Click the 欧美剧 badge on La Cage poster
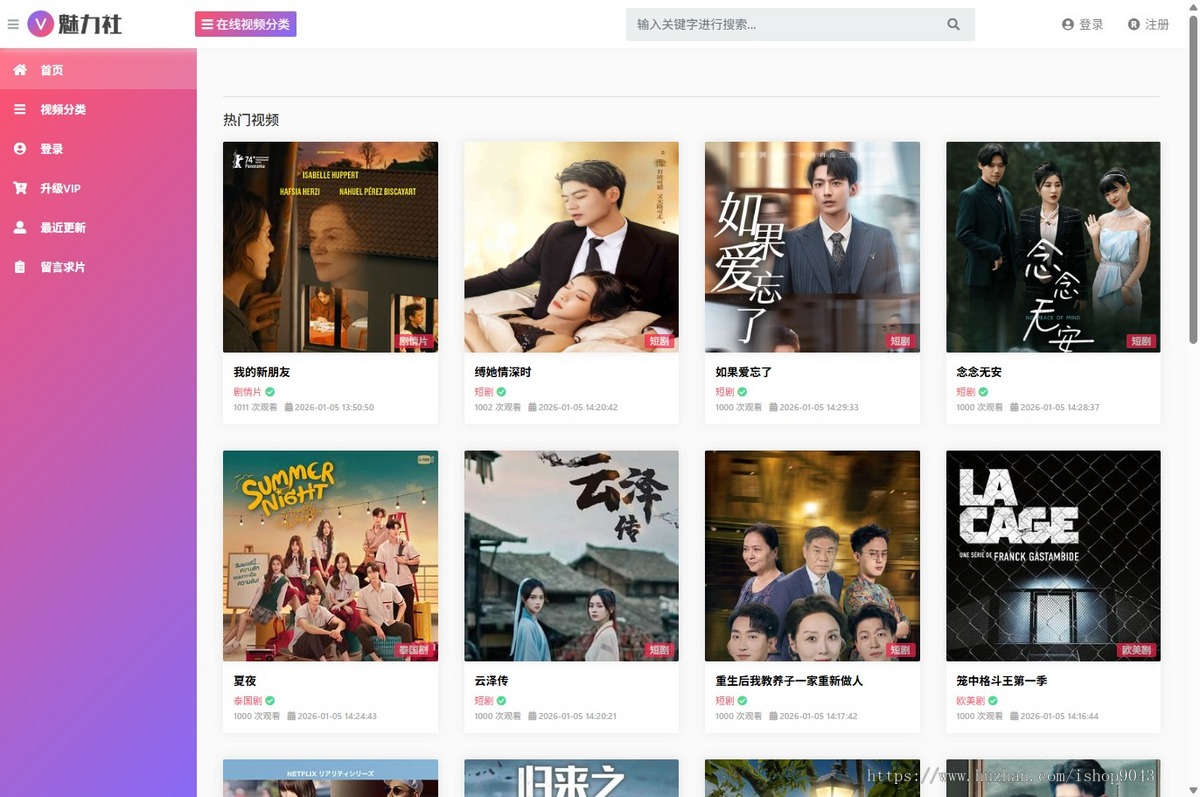The image size is (1200, 797). tap(1137, 650)
